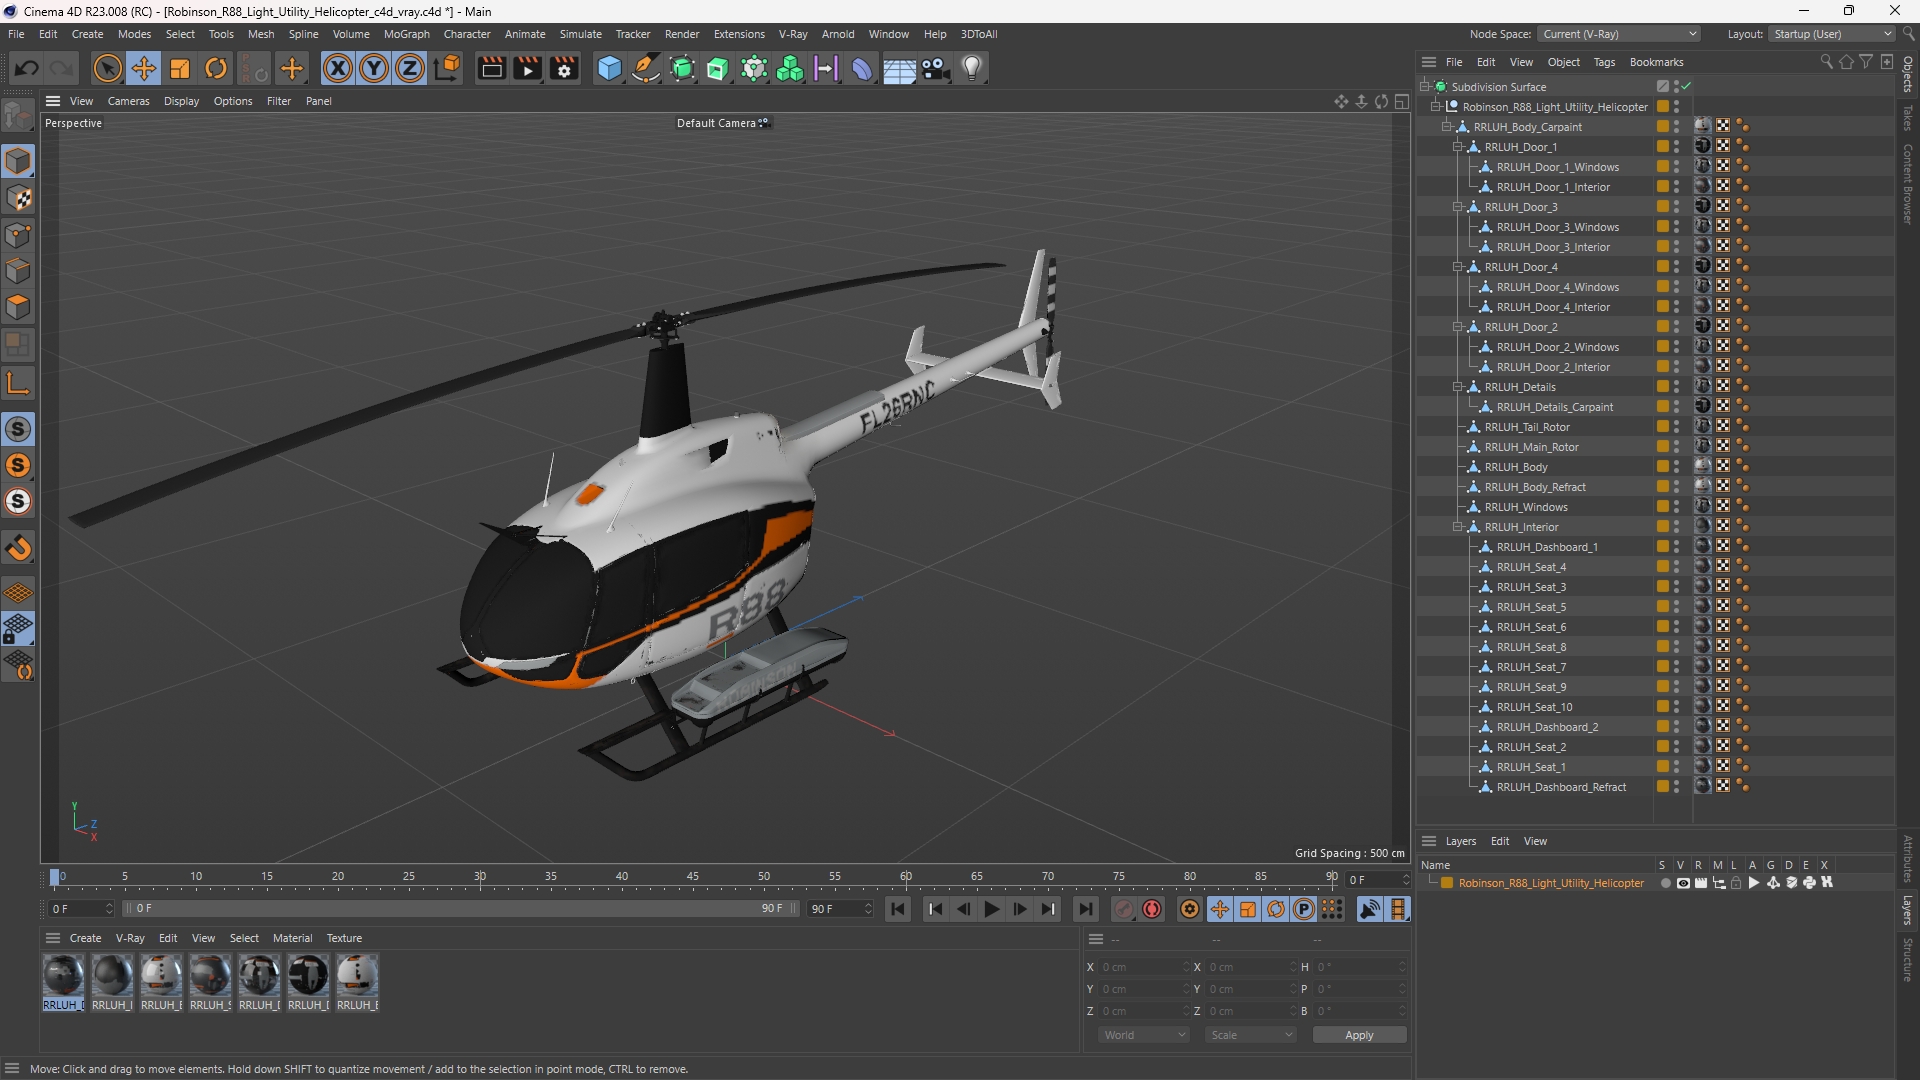Toggle X axis lock
This screenshot has width=1920, height=1080.
(x=338, y=68)
